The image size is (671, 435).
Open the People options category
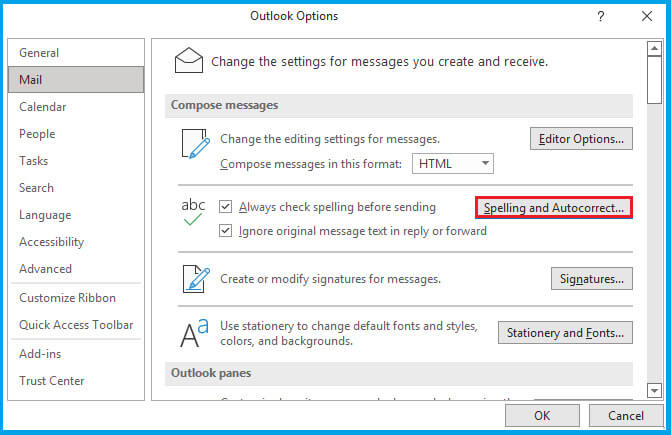pos(76,134)
